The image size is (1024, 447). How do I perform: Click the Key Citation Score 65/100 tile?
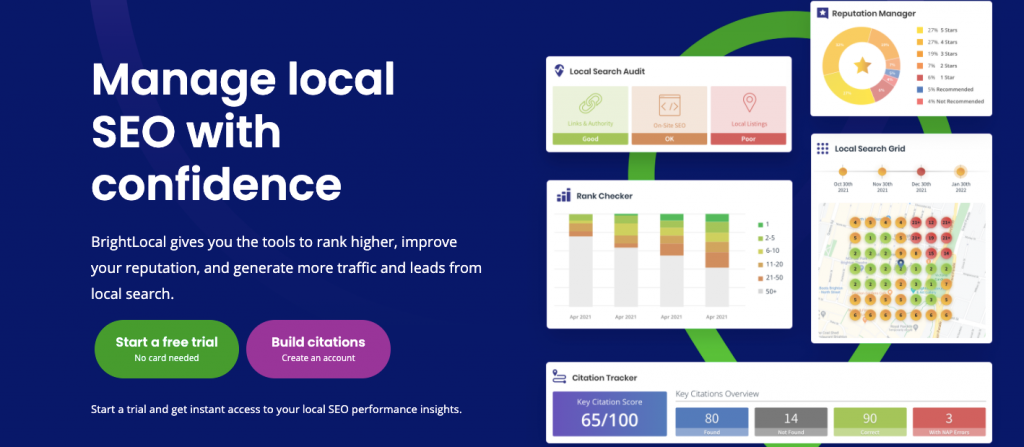coord(609,414)
